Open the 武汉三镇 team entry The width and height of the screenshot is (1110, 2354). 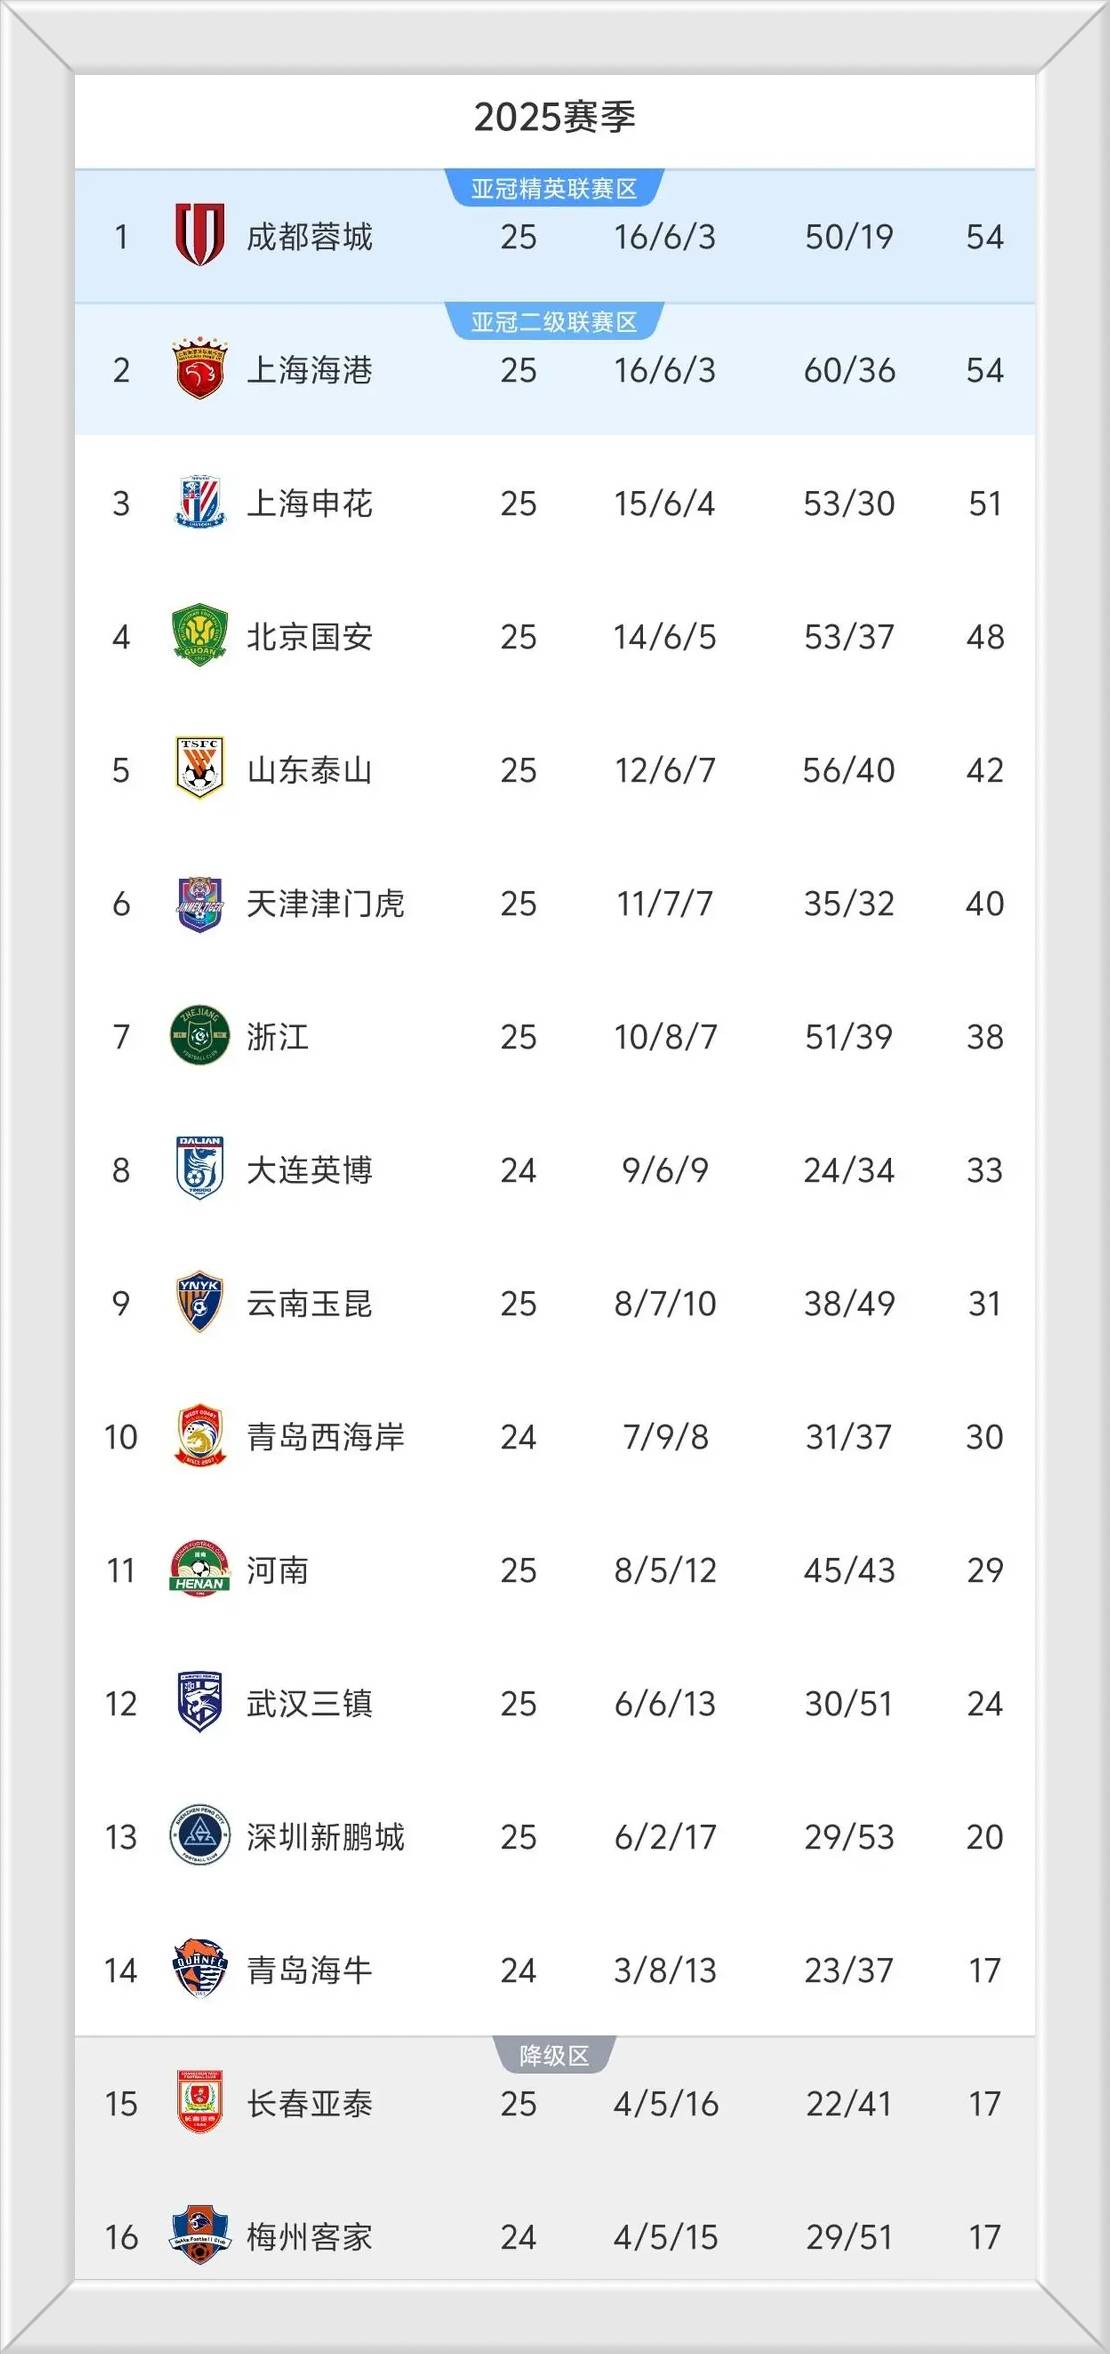(x=310, y=1705)
